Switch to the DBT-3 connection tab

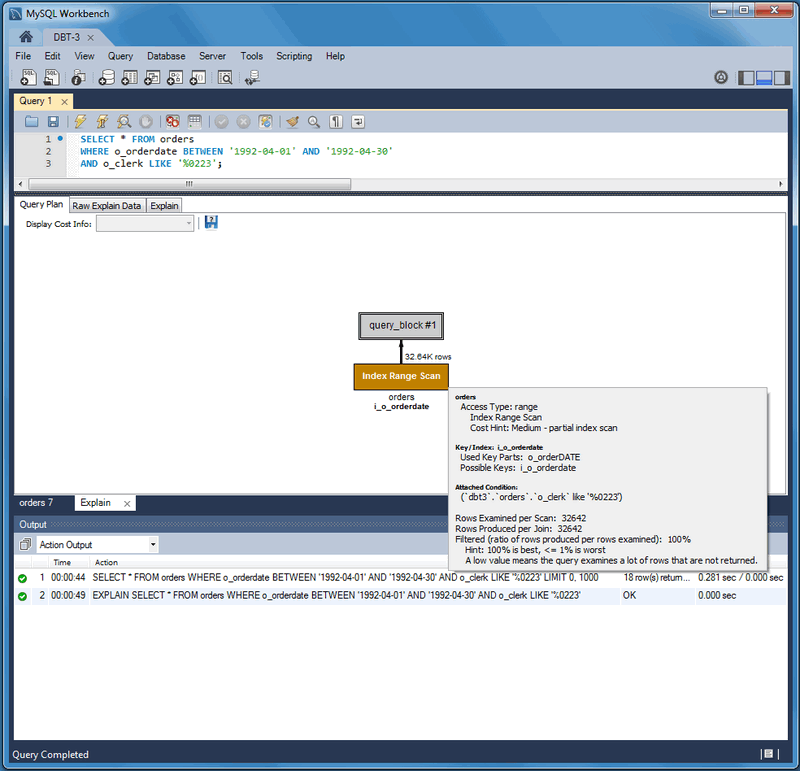pyautogui.click(x=67, y=37)
